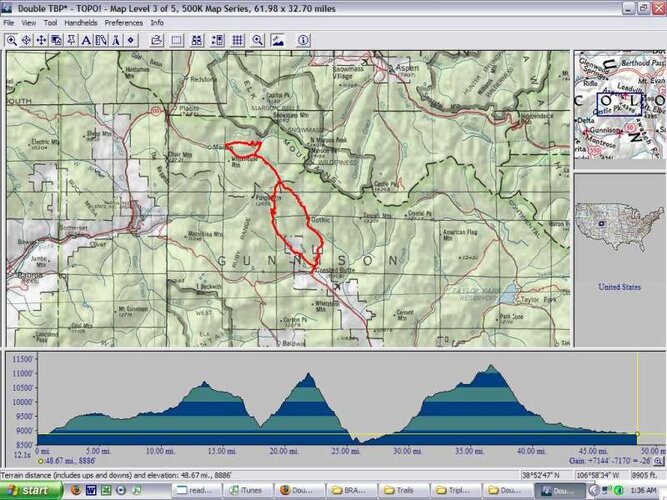Select the Traveling four-arrow tool
Viewport: 667px width, 500px height.
(x=41, y=40)
